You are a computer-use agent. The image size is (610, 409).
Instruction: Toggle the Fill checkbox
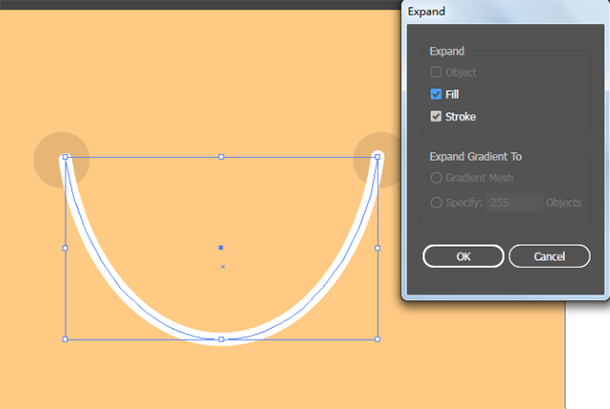tap(436, 94)
